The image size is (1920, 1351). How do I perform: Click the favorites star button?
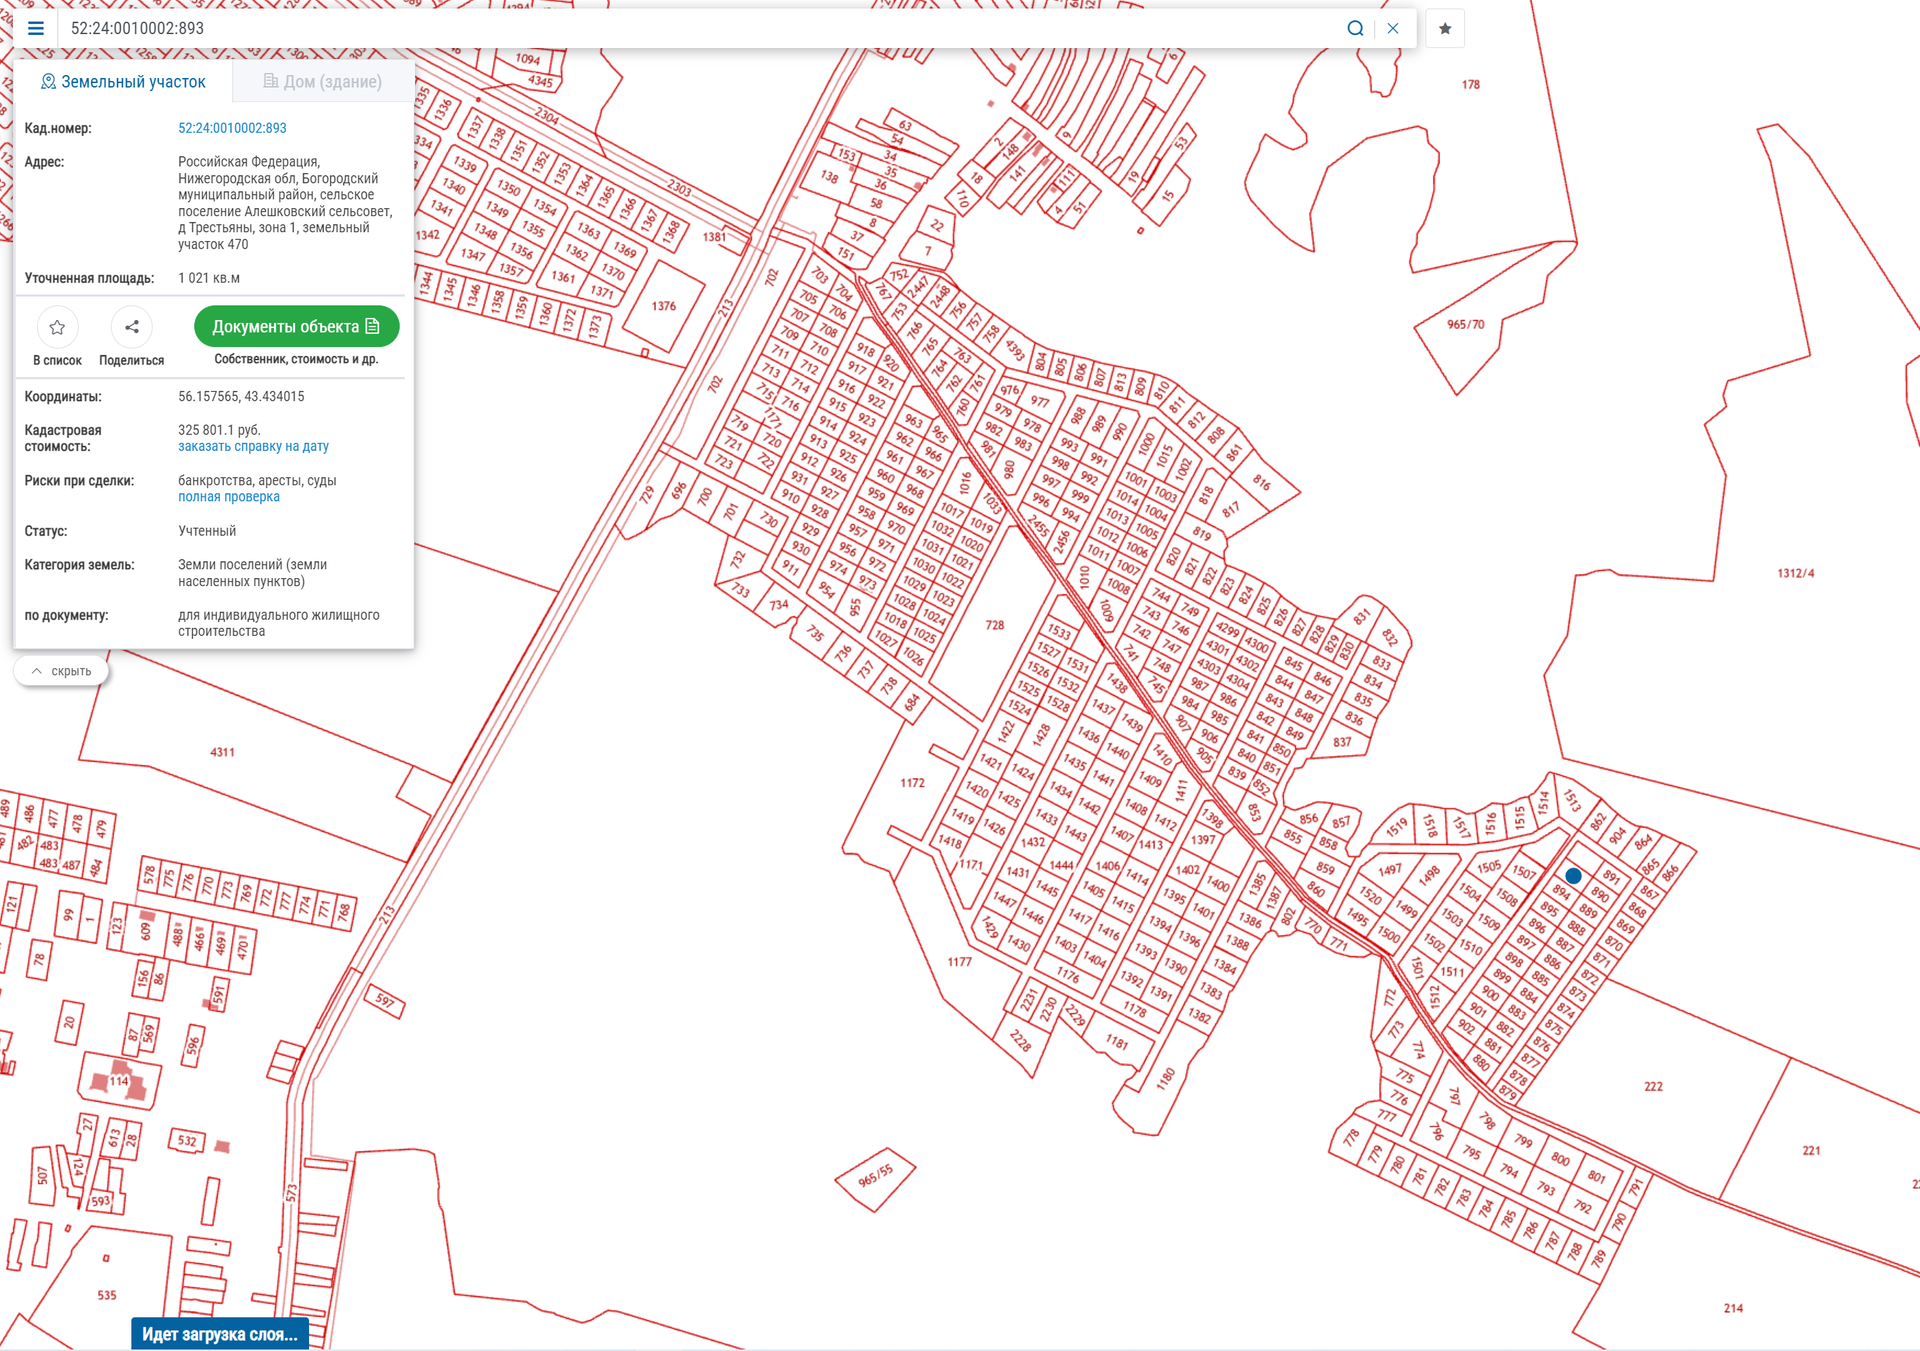click(1445, 28)
